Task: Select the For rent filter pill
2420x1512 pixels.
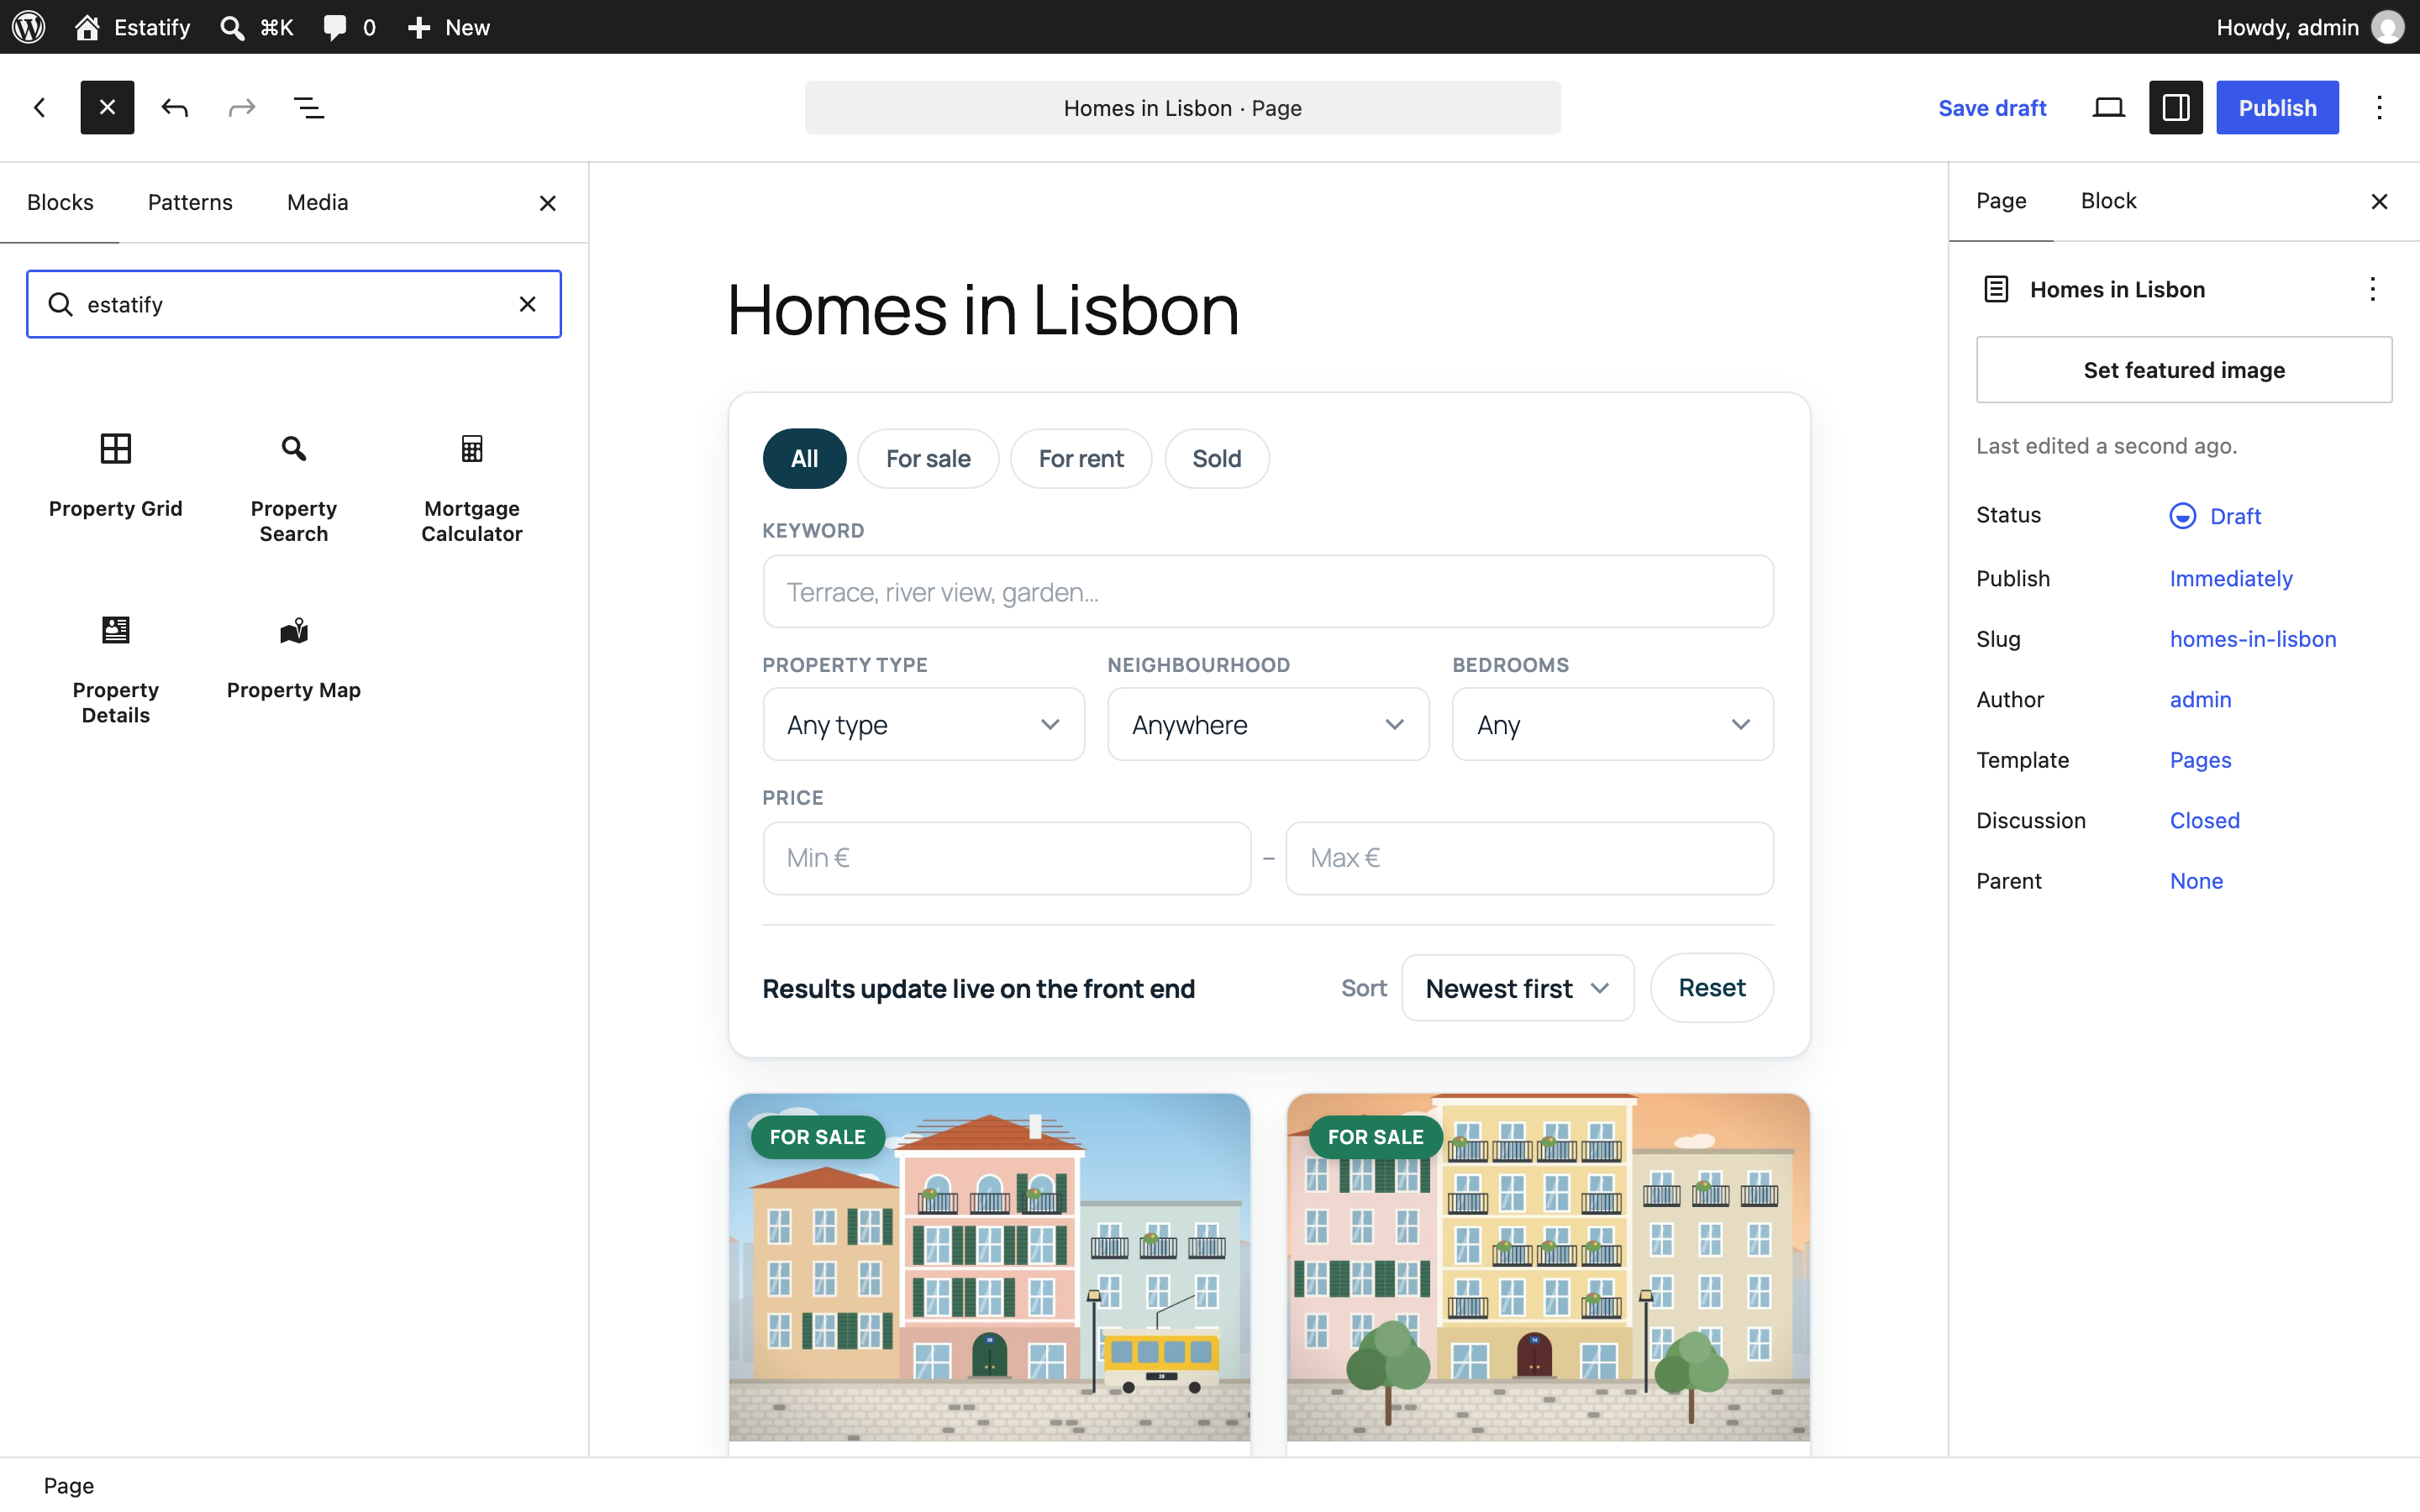Action: pos(1081,459)
